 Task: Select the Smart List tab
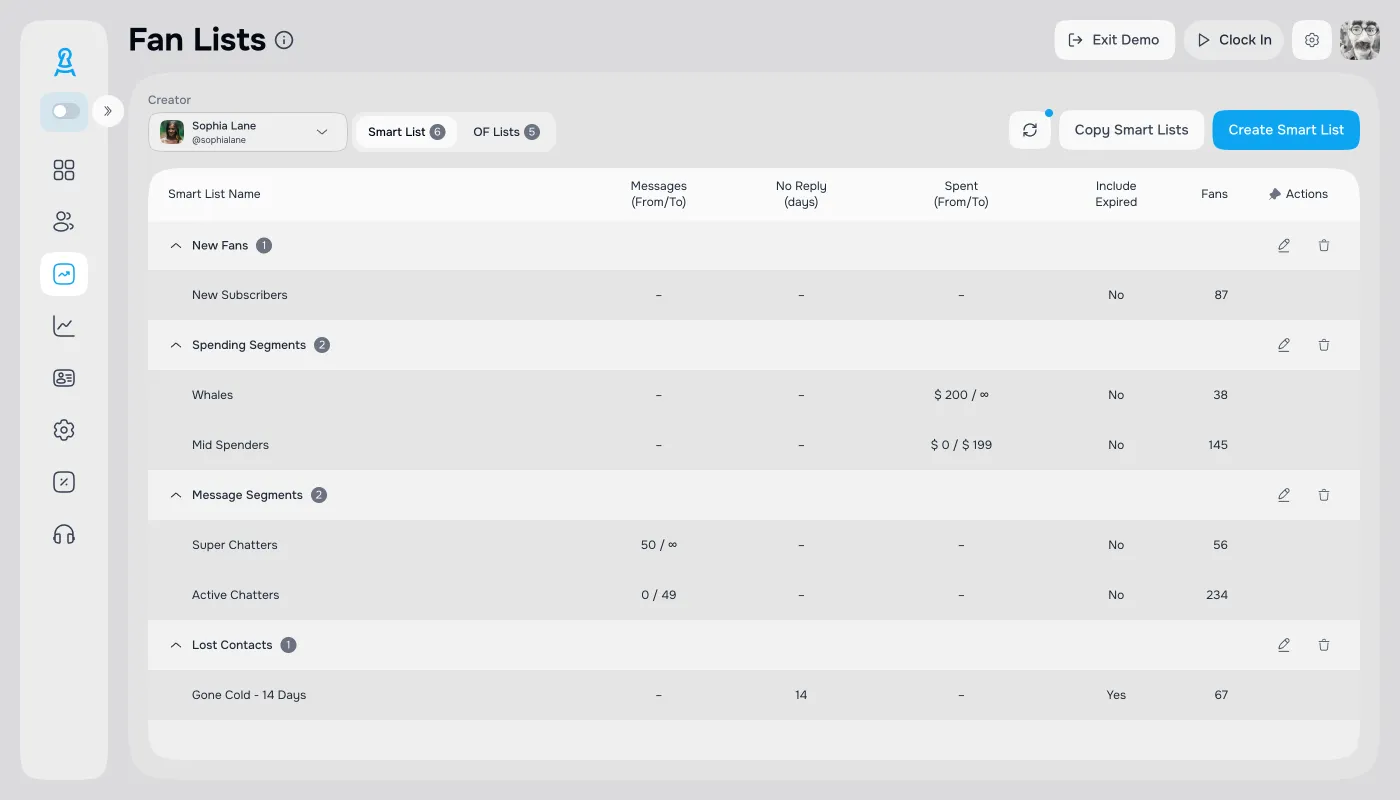(406, 132)
